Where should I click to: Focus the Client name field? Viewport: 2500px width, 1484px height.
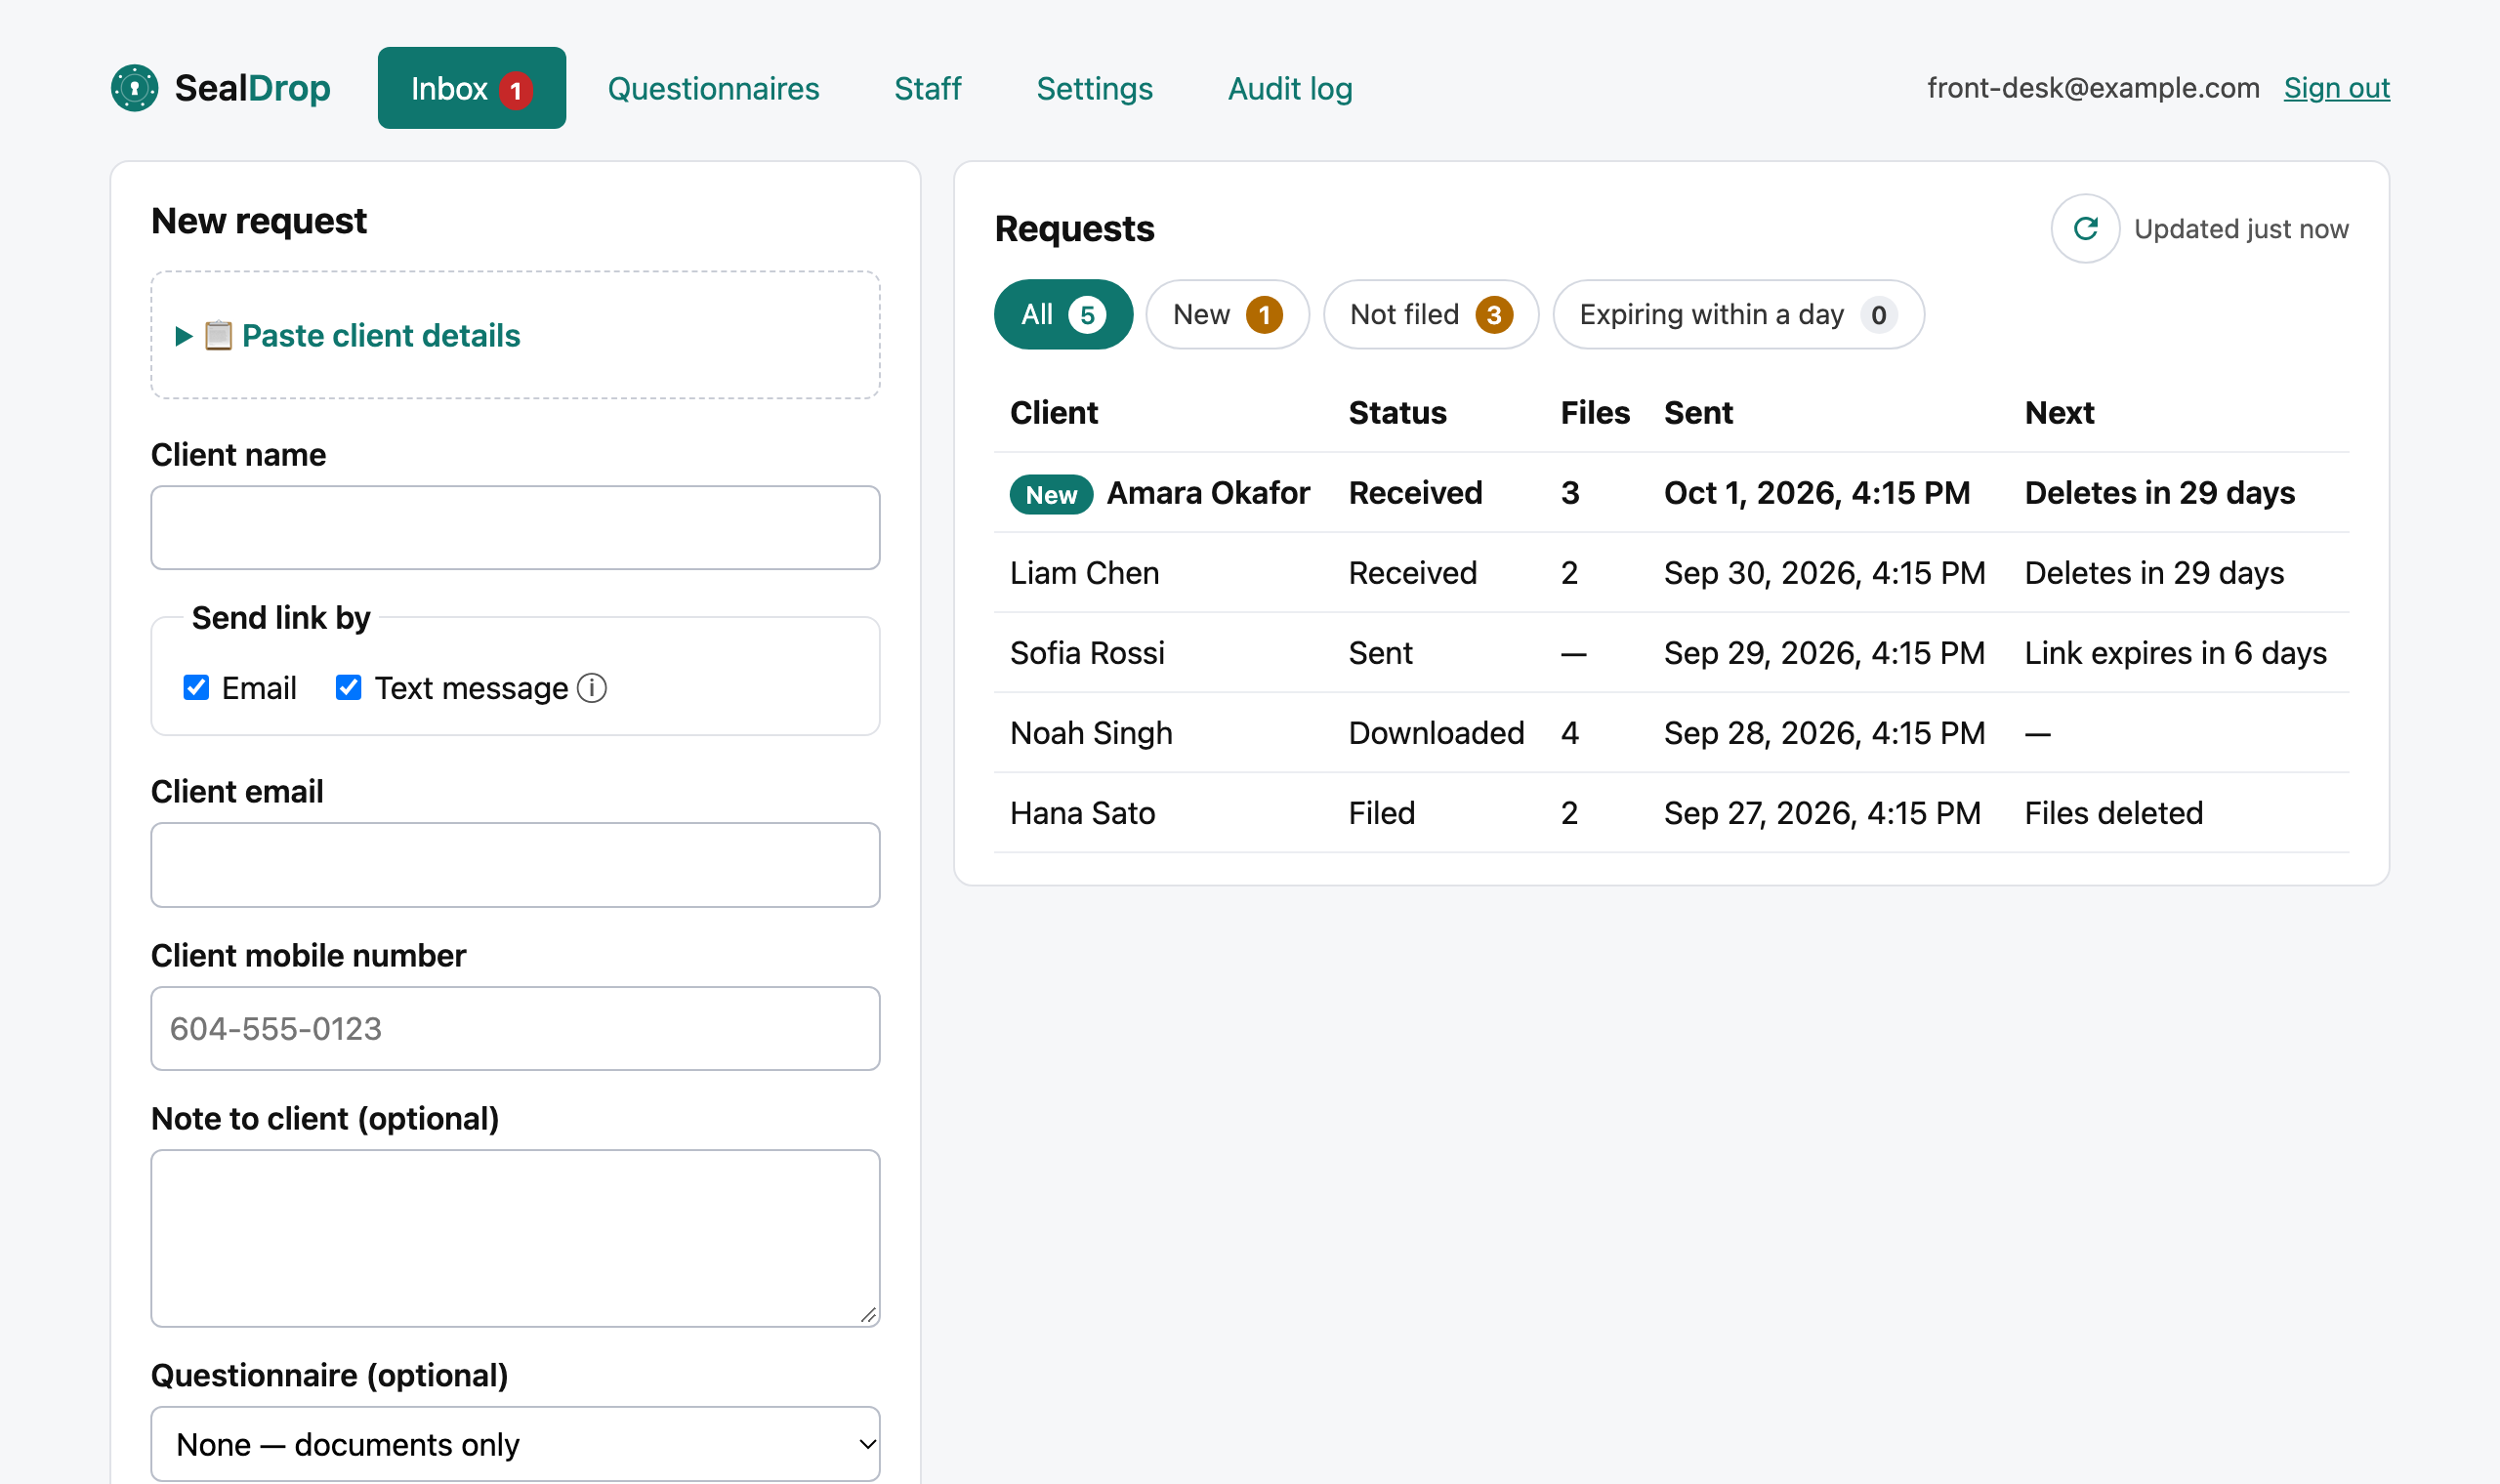[x=515, y=528]
